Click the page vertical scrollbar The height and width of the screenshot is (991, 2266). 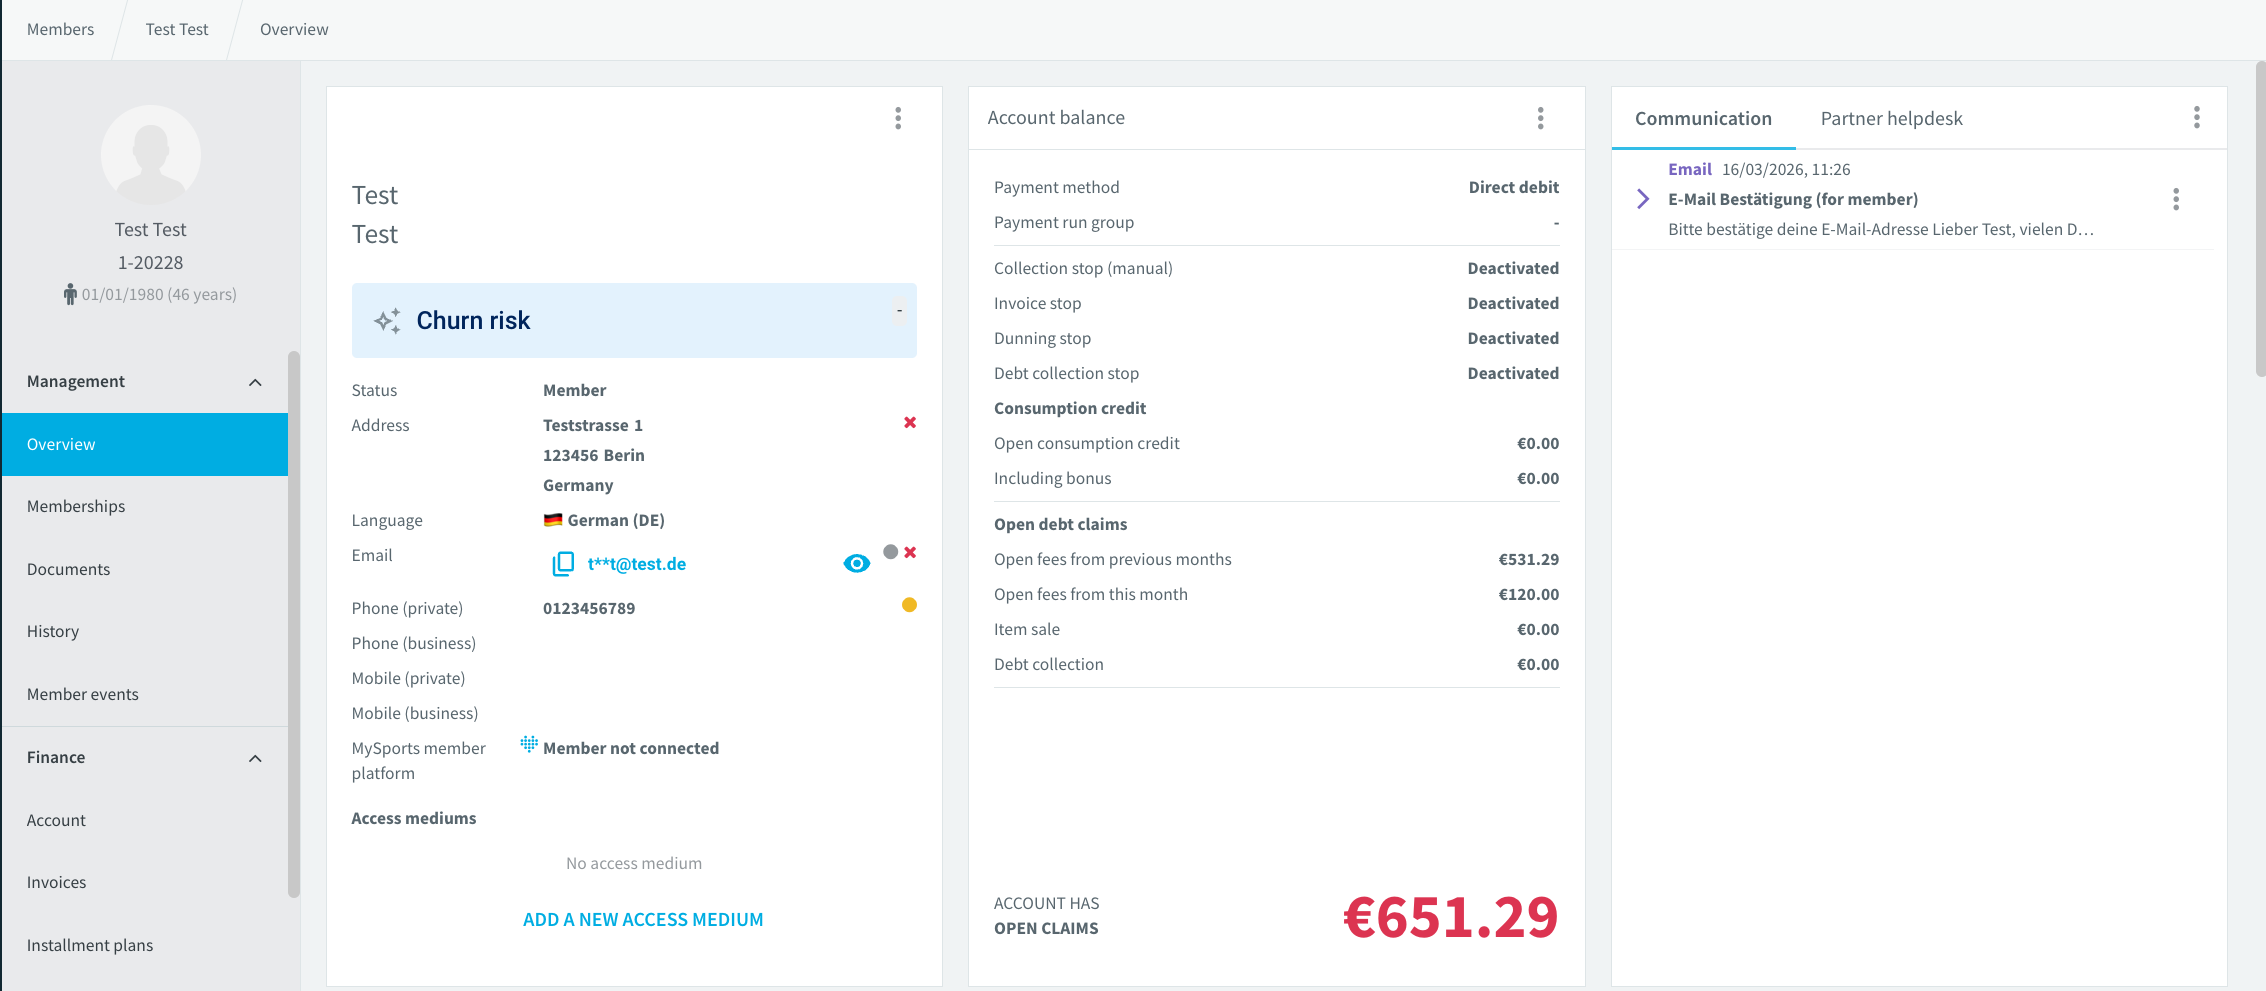click(2260, 218)
